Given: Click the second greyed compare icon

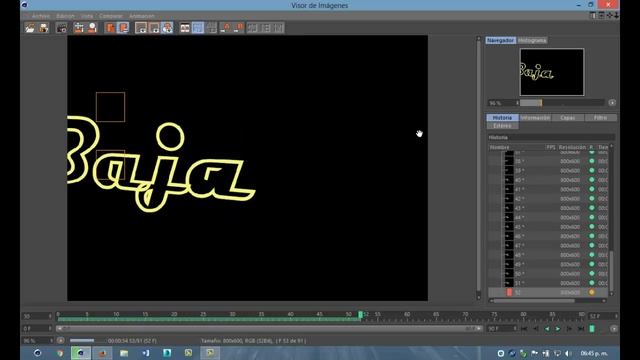Looking at the screenshot, I should [x=266, y=28].
